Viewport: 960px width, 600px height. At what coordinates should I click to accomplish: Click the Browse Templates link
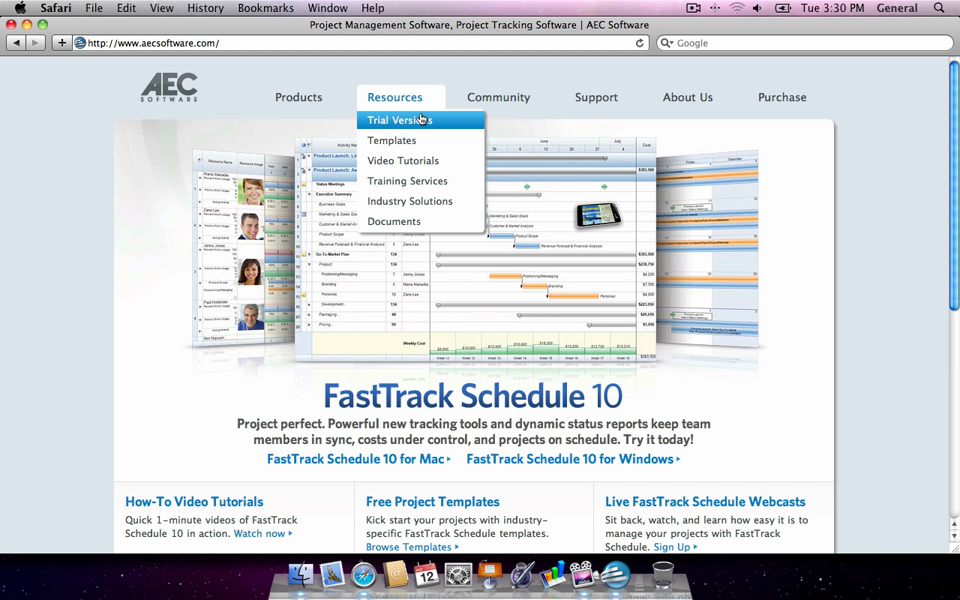(x=412, y=547)
